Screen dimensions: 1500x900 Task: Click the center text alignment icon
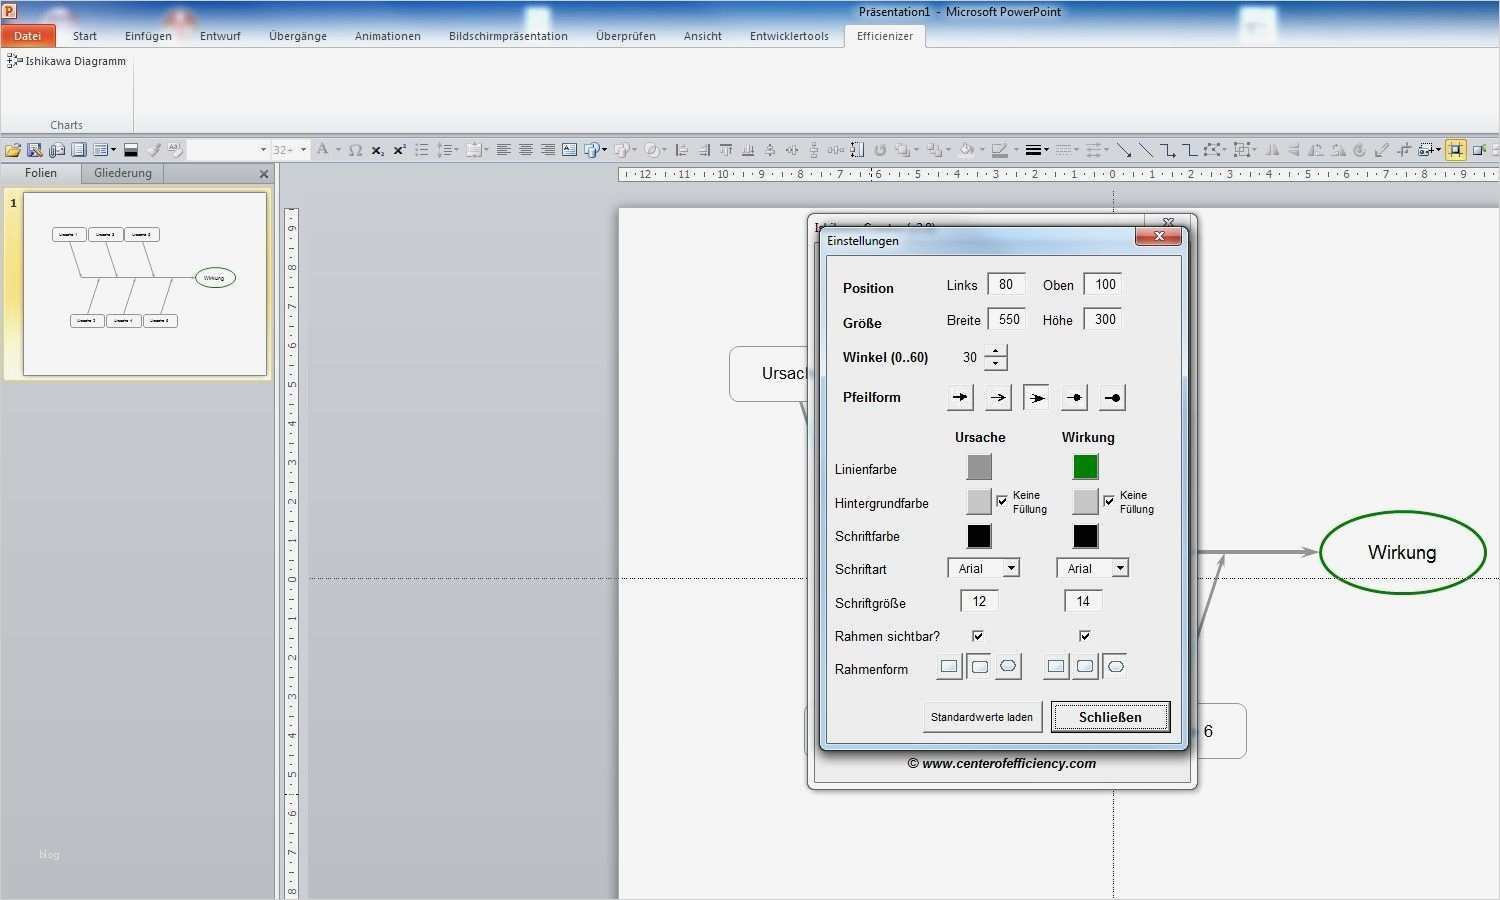525,150
